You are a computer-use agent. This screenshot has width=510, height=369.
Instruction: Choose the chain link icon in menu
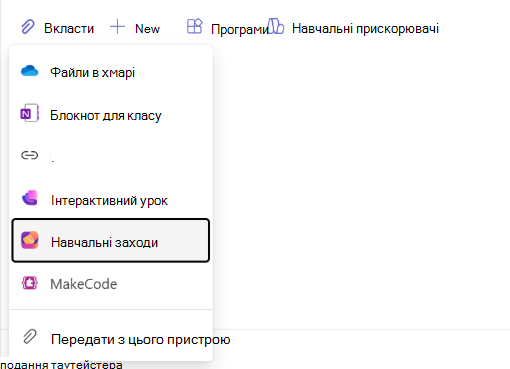(30, 155)
